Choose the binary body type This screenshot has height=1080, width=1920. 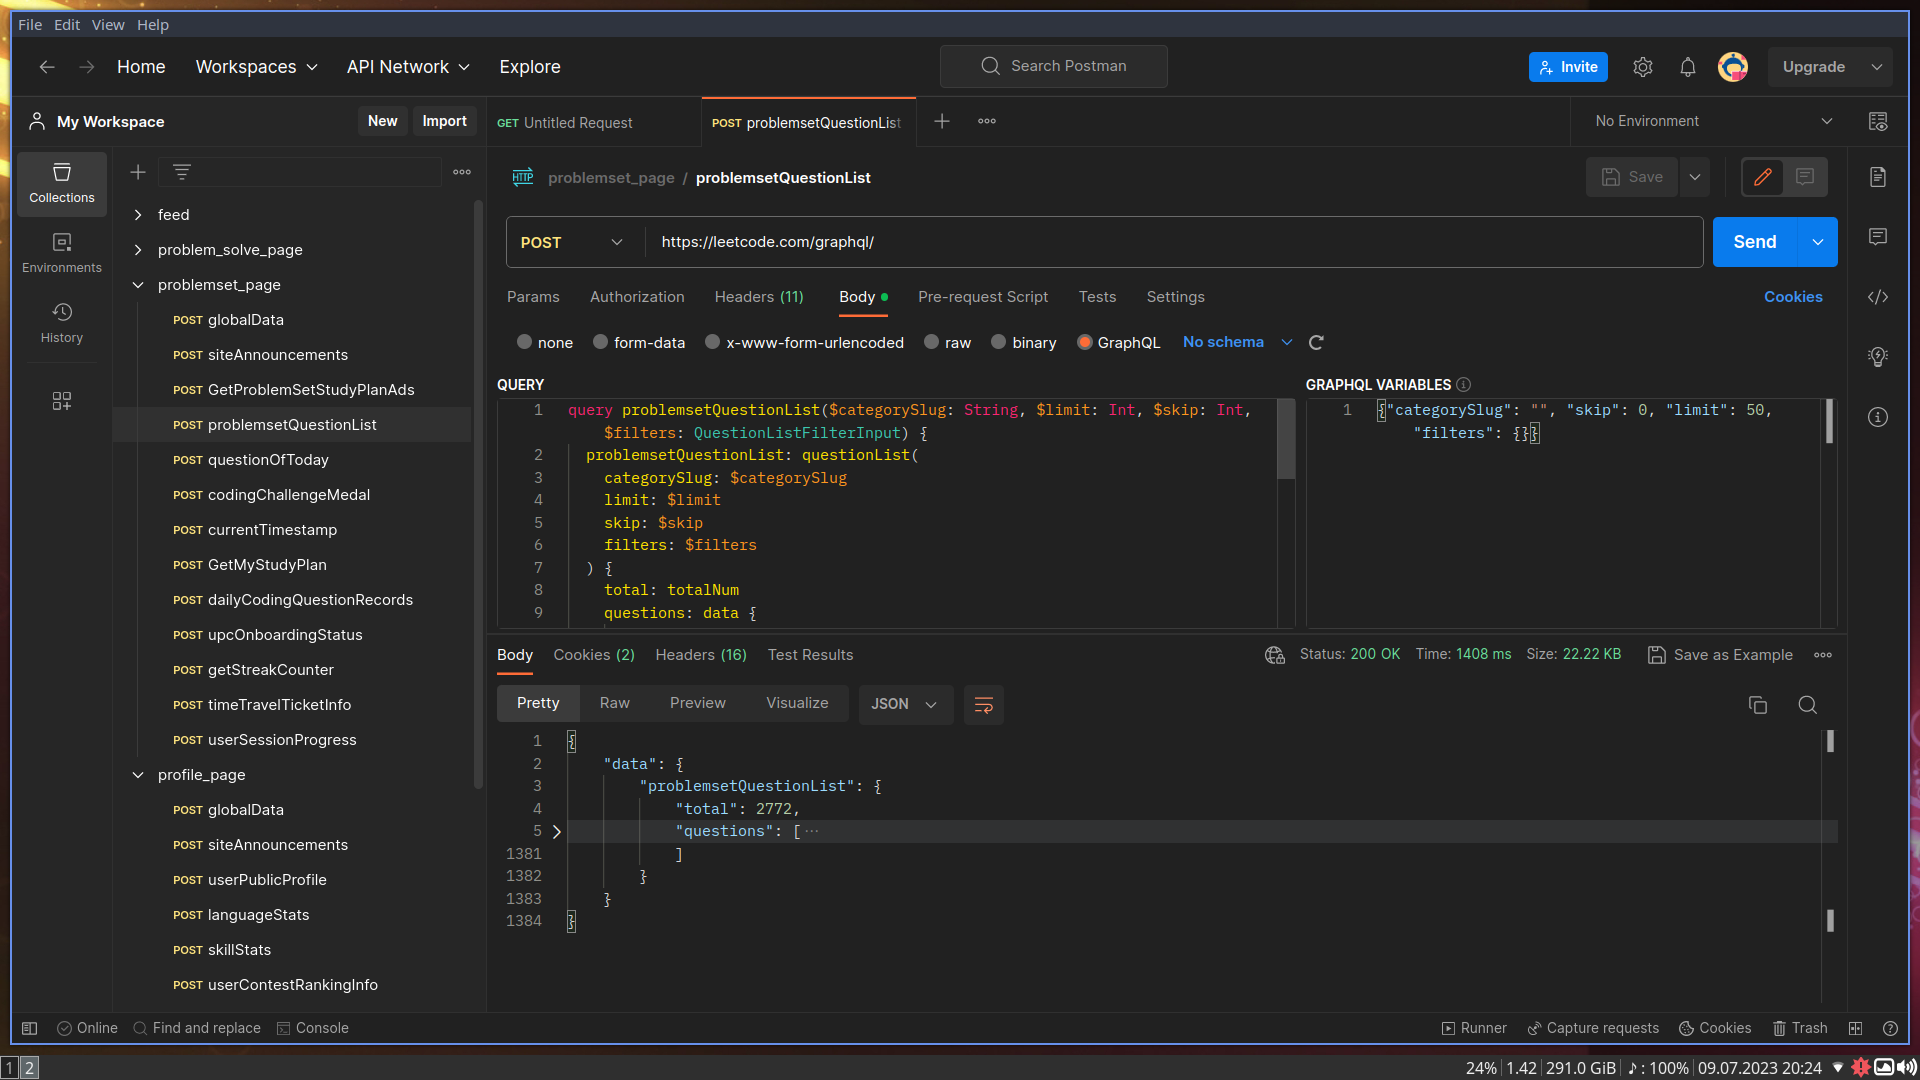(x=998, y=343)
